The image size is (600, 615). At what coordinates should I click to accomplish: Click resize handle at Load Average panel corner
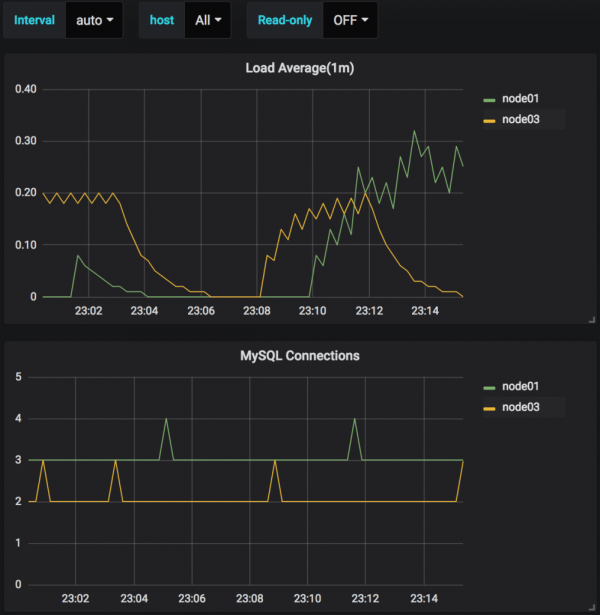pos(592,319)
